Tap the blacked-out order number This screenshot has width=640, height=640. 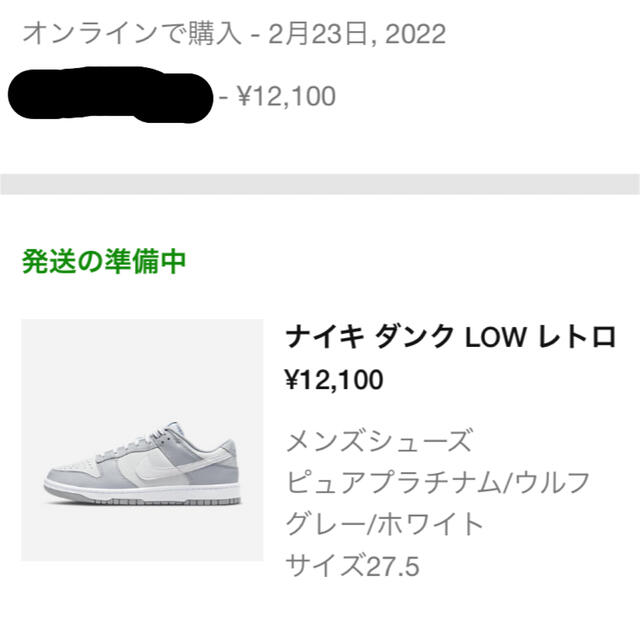110,95
